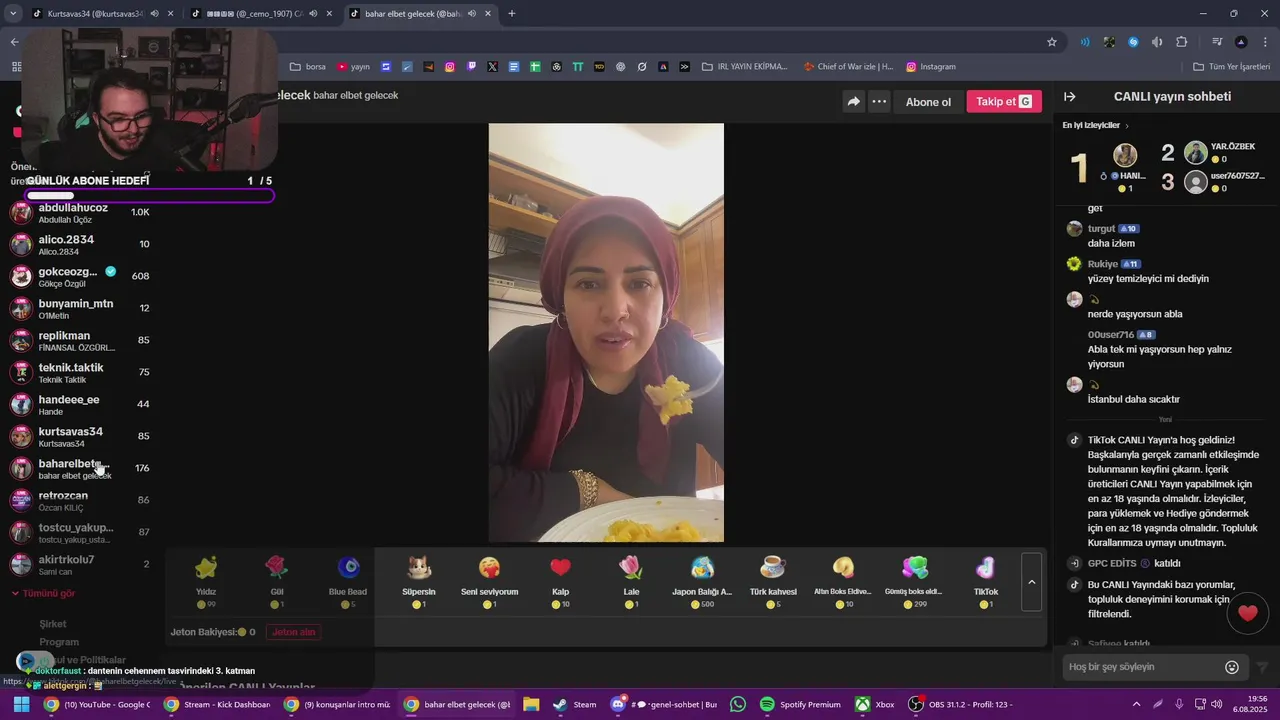Open the Instagram bookmark
The width and height of the screenshot is (1280, 720).
931,67
